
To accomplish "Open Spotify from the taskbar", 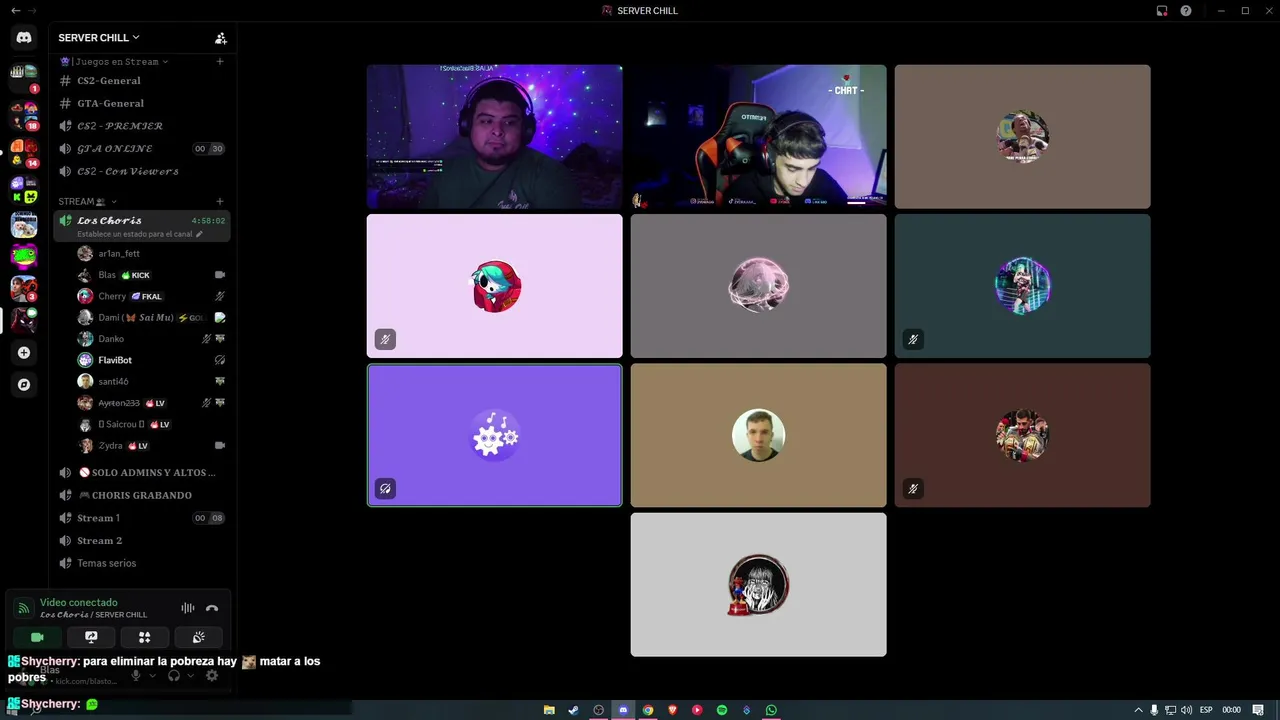I will [x=722, y=710].
